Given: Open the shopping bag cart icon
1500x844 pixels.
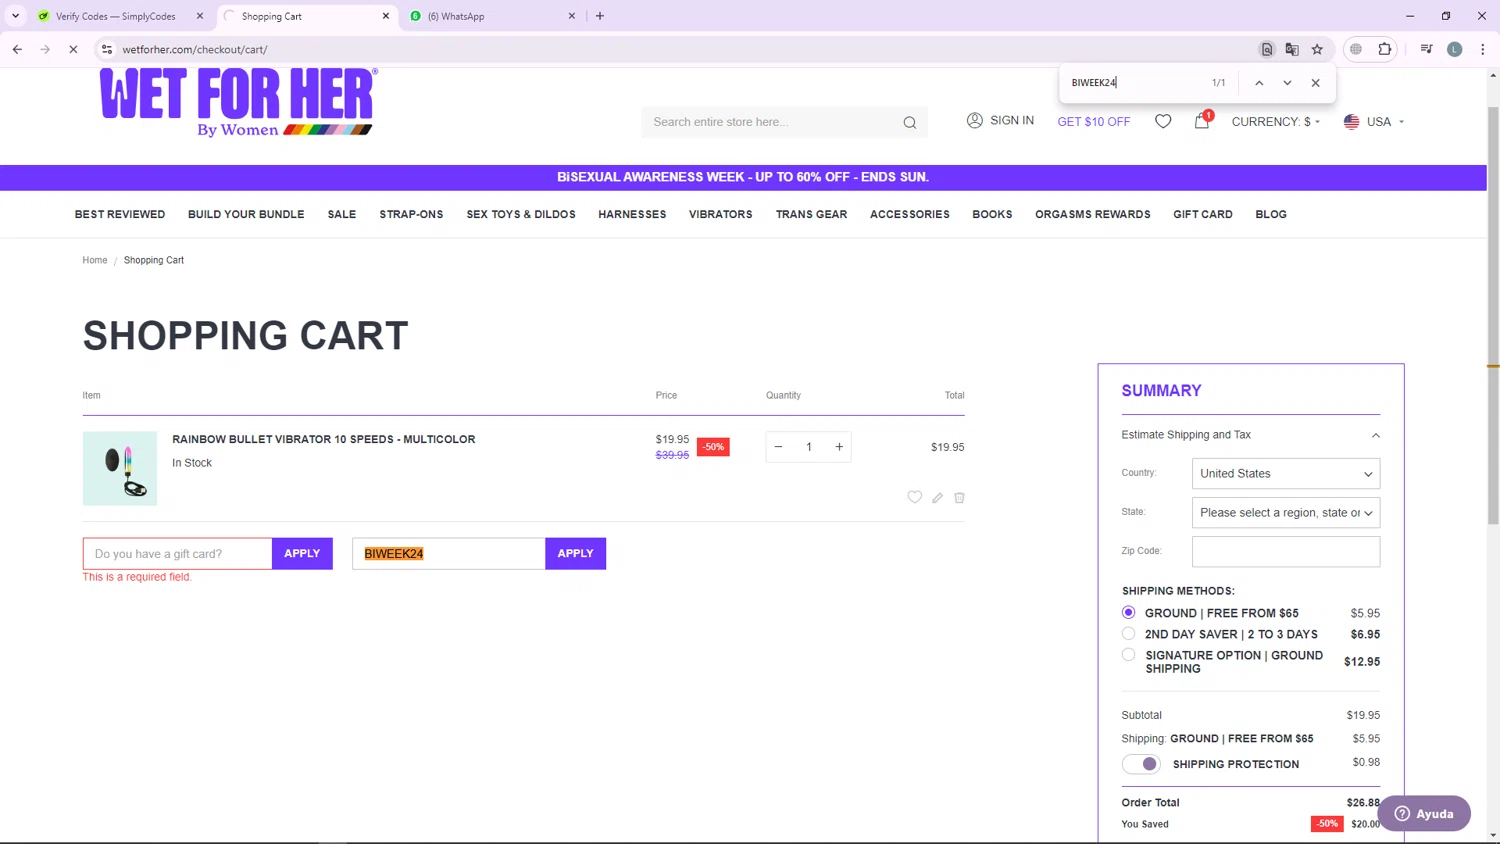Looking at the screenshot, I should (1202, 121).
